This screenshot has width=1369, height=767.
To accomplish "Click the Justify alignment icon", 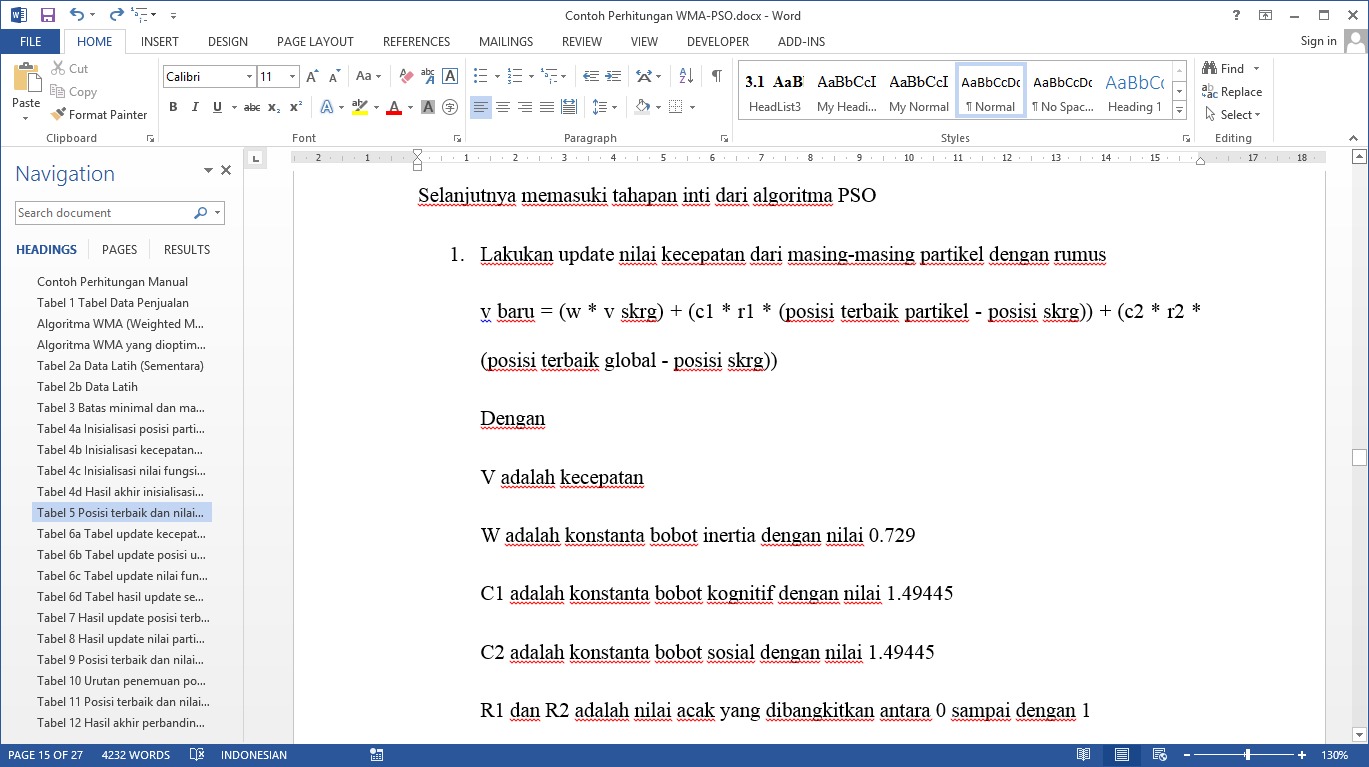I will tap(547, 107).
